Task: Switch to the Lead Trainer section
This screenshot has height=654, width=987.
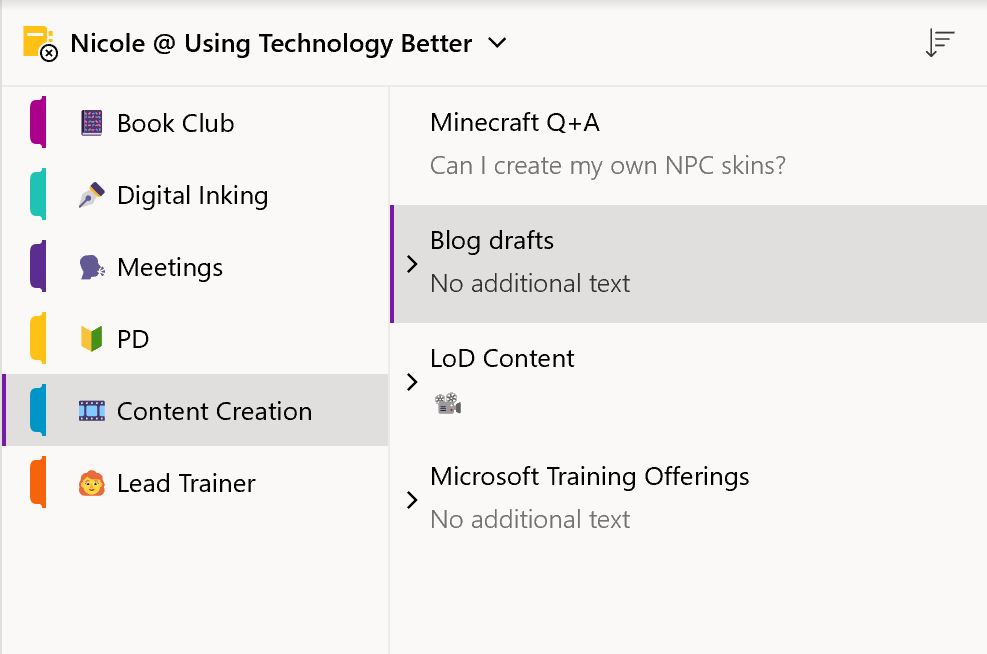Action: pyautogui.click(x=195, y=483)
